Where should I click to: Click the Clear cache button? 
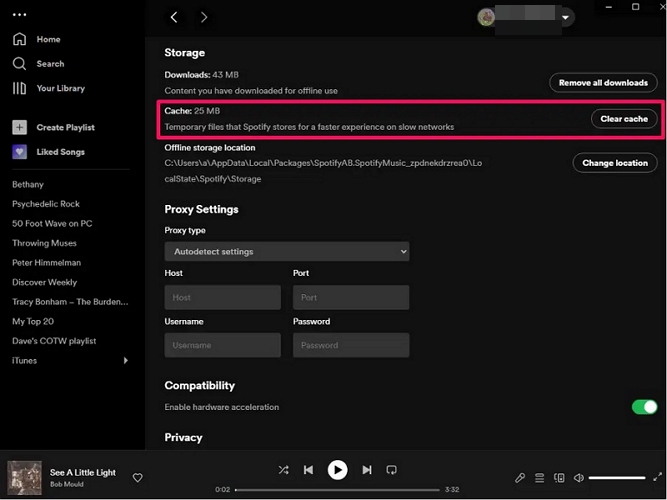coord(624,119)
